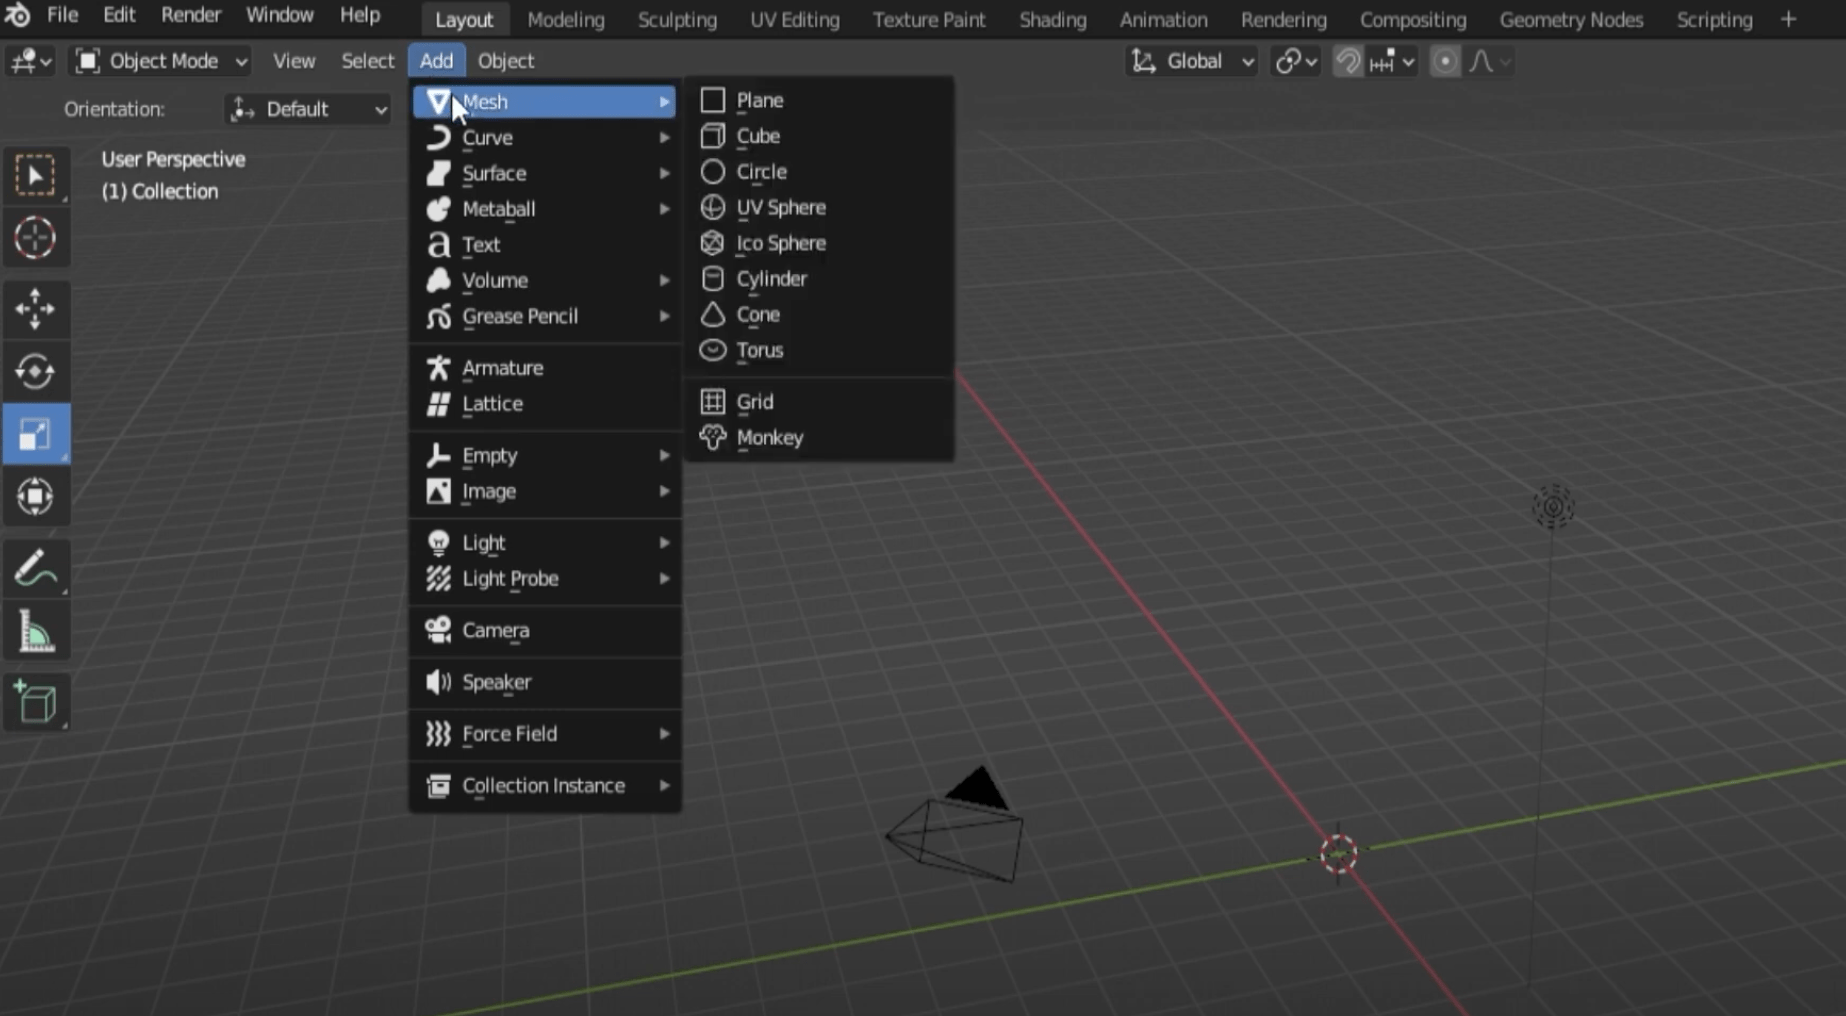This screenshot has width=1846, height=1016.
Task: Add a Monkey mesh
Action: point(769,437)
